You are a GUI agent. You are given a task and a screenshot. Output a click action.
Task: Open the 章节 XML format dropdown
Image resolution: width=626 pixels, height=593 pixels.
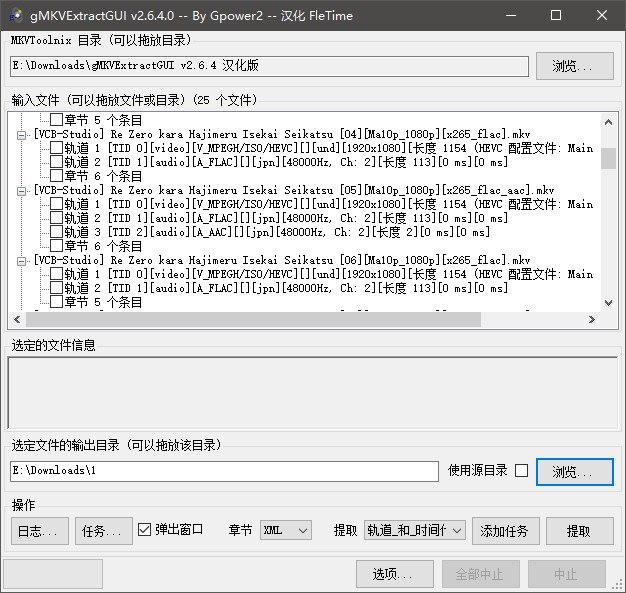[285, 530]
